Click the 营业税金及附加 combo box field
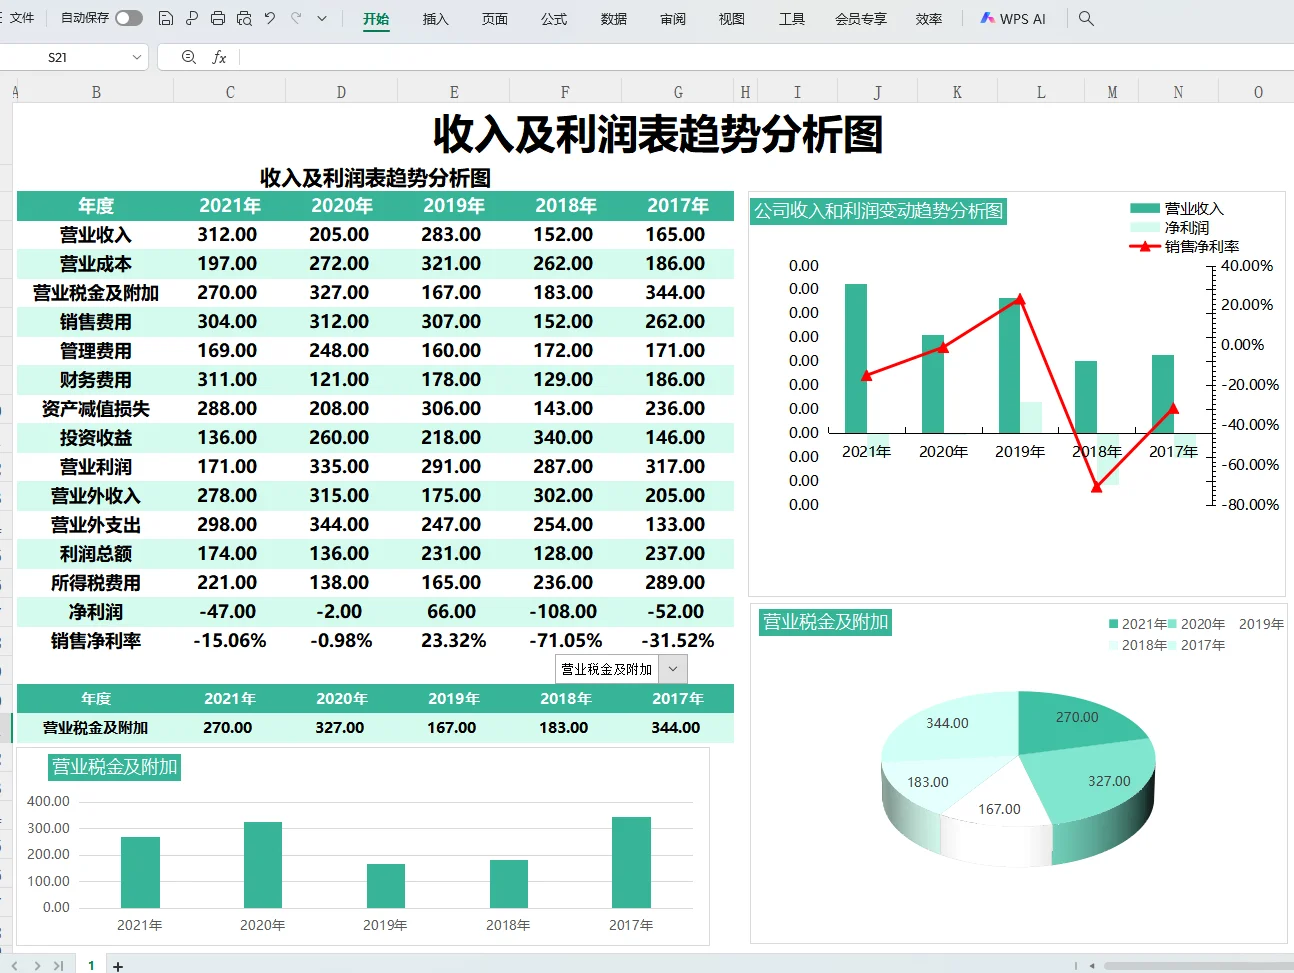 [607, 669]
